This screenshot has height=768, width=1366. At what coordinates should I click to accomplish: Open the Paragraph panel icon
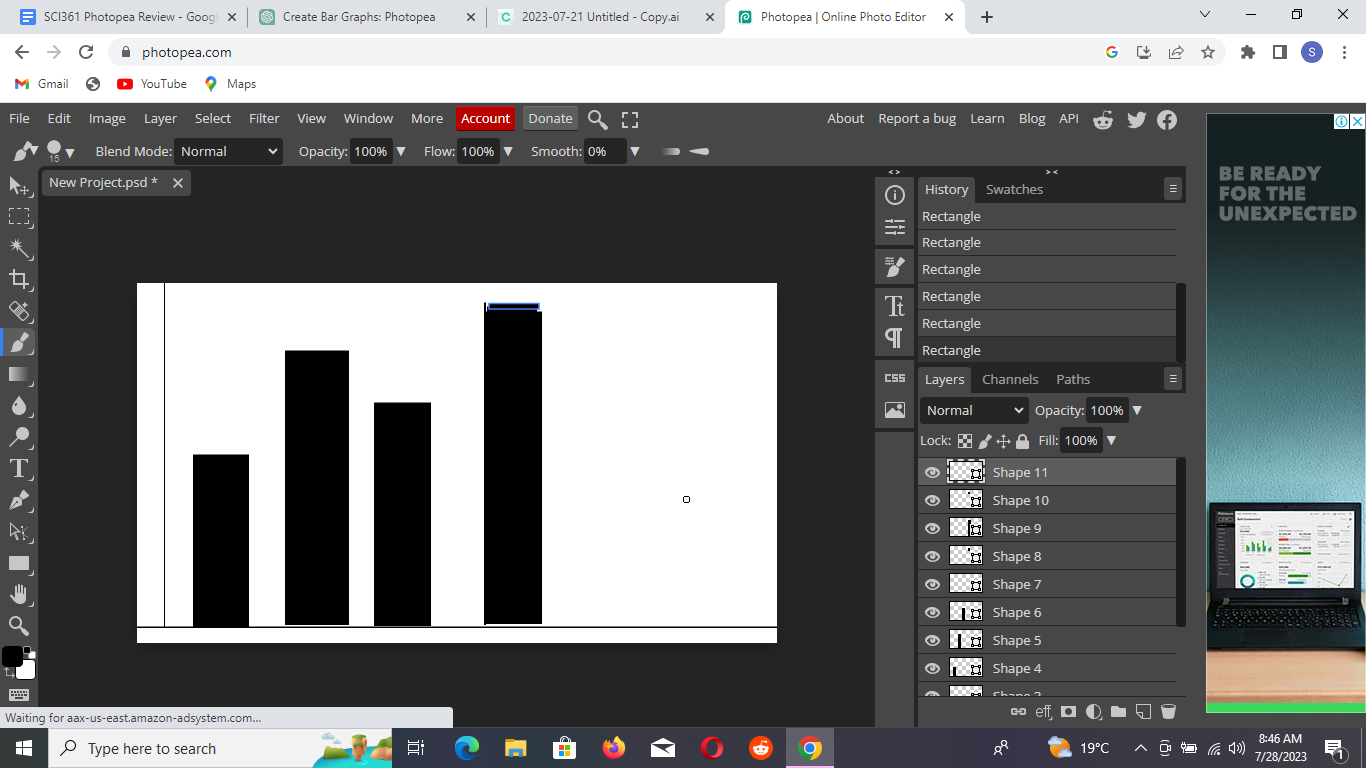click(893, 338)
